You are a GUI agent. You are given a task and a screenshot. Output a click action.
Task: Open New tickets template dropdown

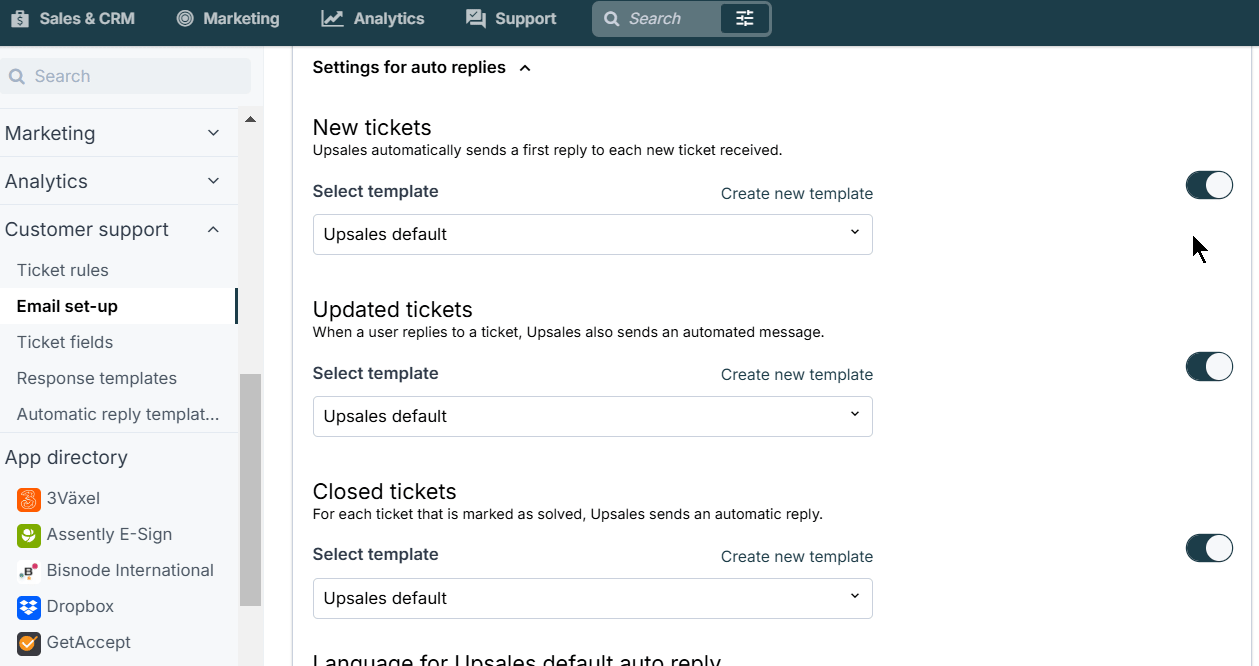pyautogui.click(x=593, y=234)
